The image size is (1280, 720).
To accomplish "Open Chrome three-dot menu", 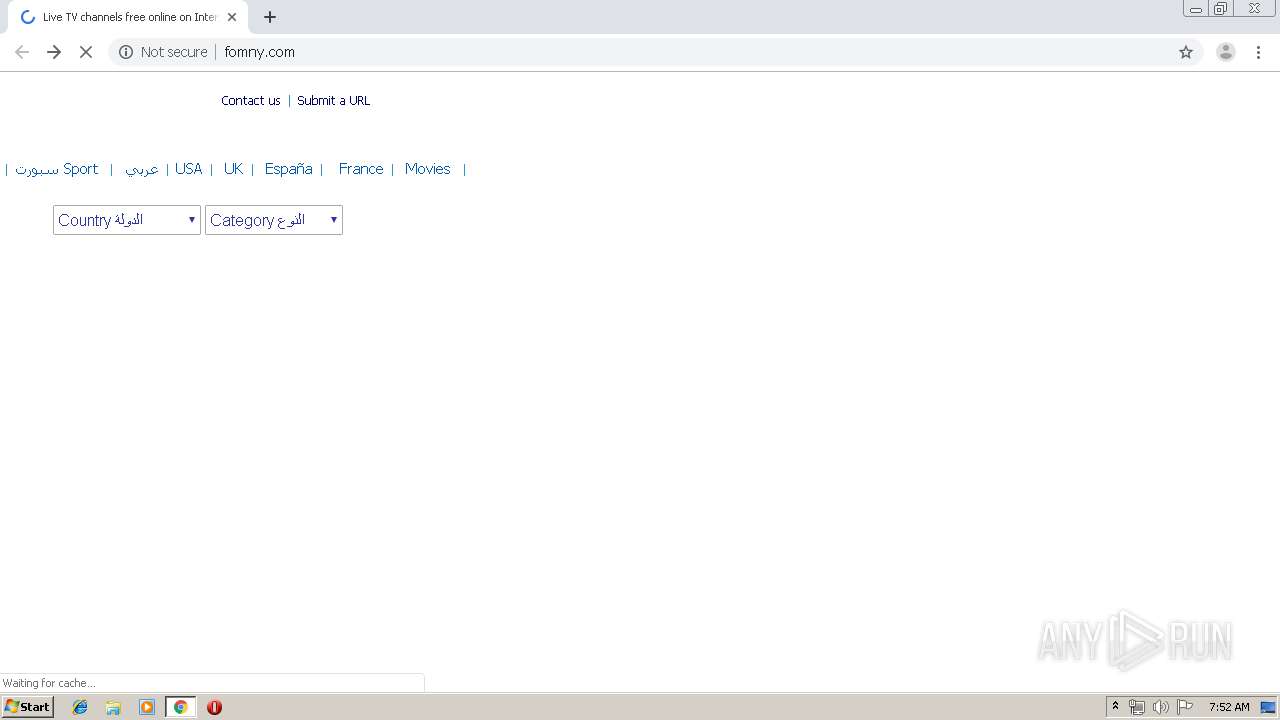I will click(x=1259, y=52).
